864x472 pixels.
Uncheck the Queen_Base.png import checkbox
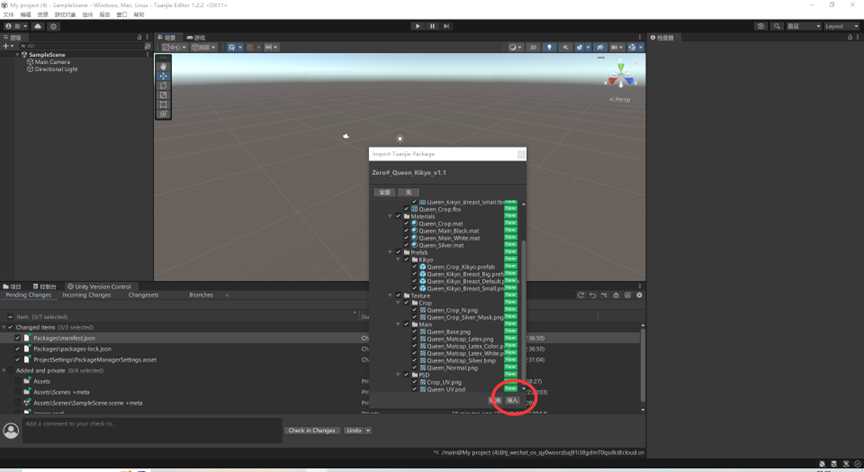[x=415, y=332]
